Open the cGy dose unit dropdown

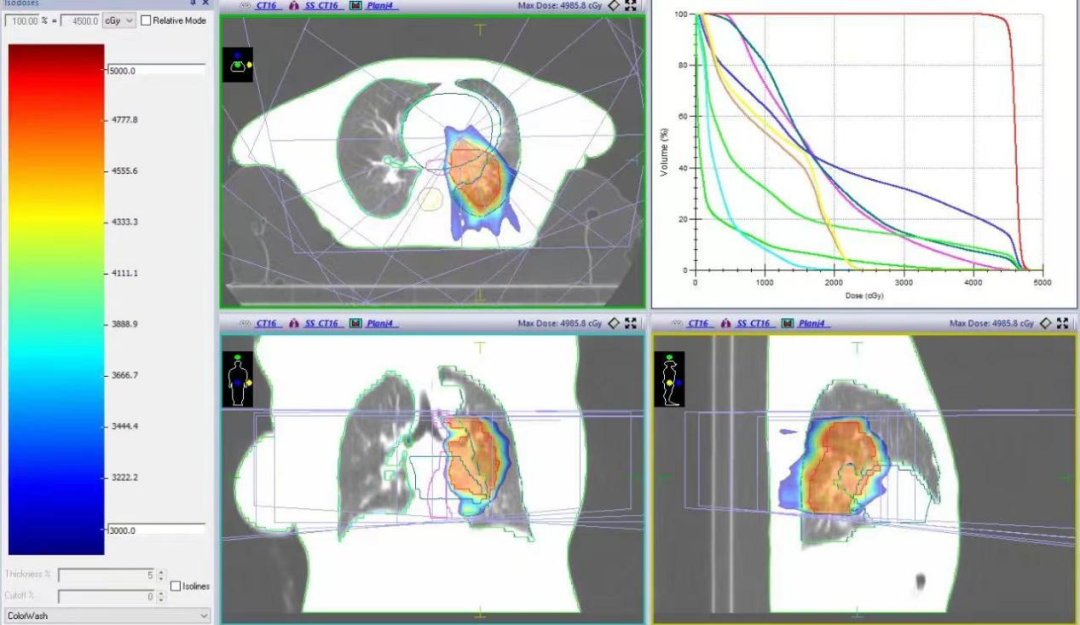tap(118, 21)
